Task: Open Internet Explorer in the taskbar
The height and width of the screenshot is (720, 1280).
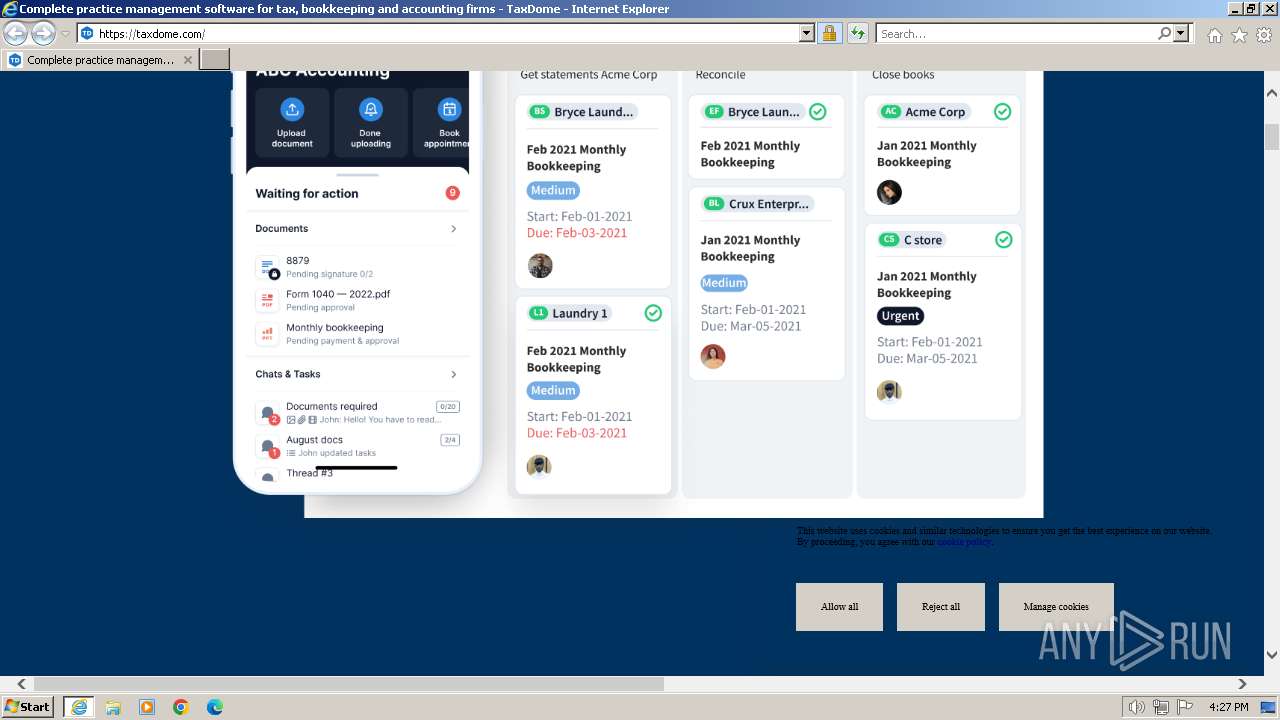Action: (x=78, y=706)
